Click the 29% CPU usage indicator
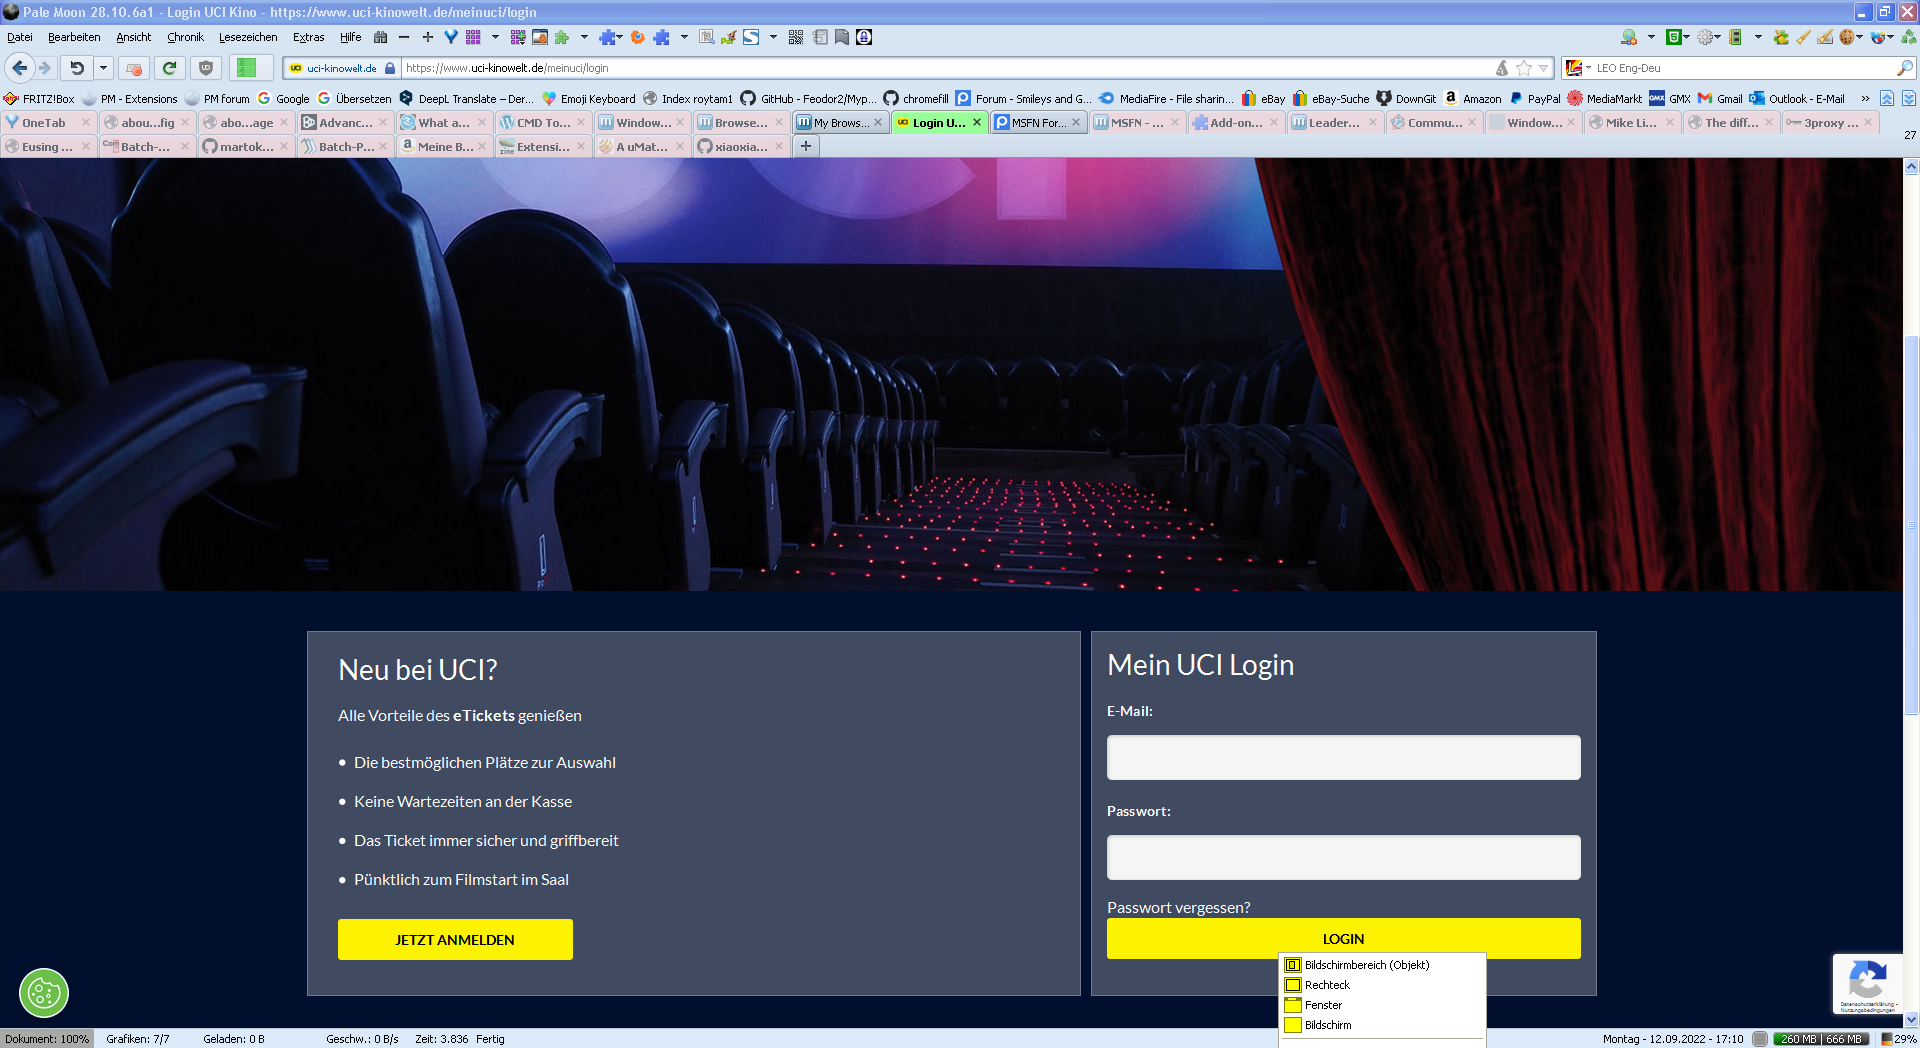 [x=1898, y=1039]
